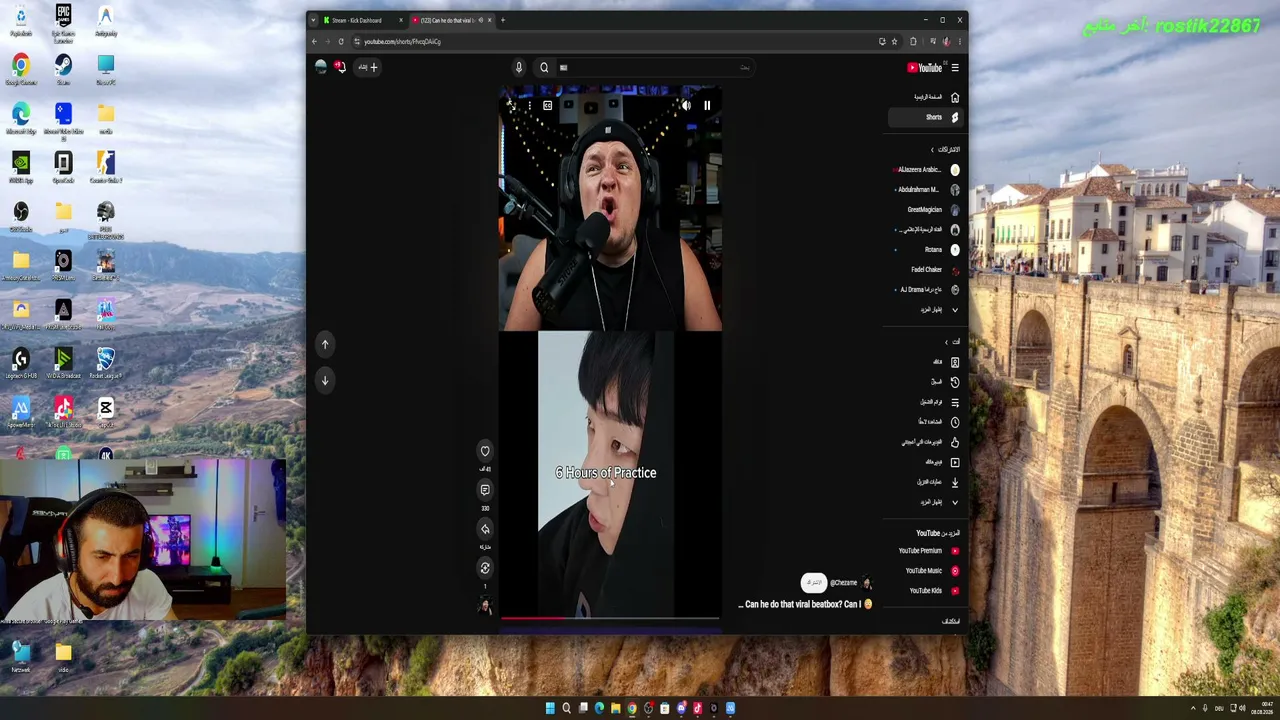Select the Can he do that viral tab

(x=452, y=20)
